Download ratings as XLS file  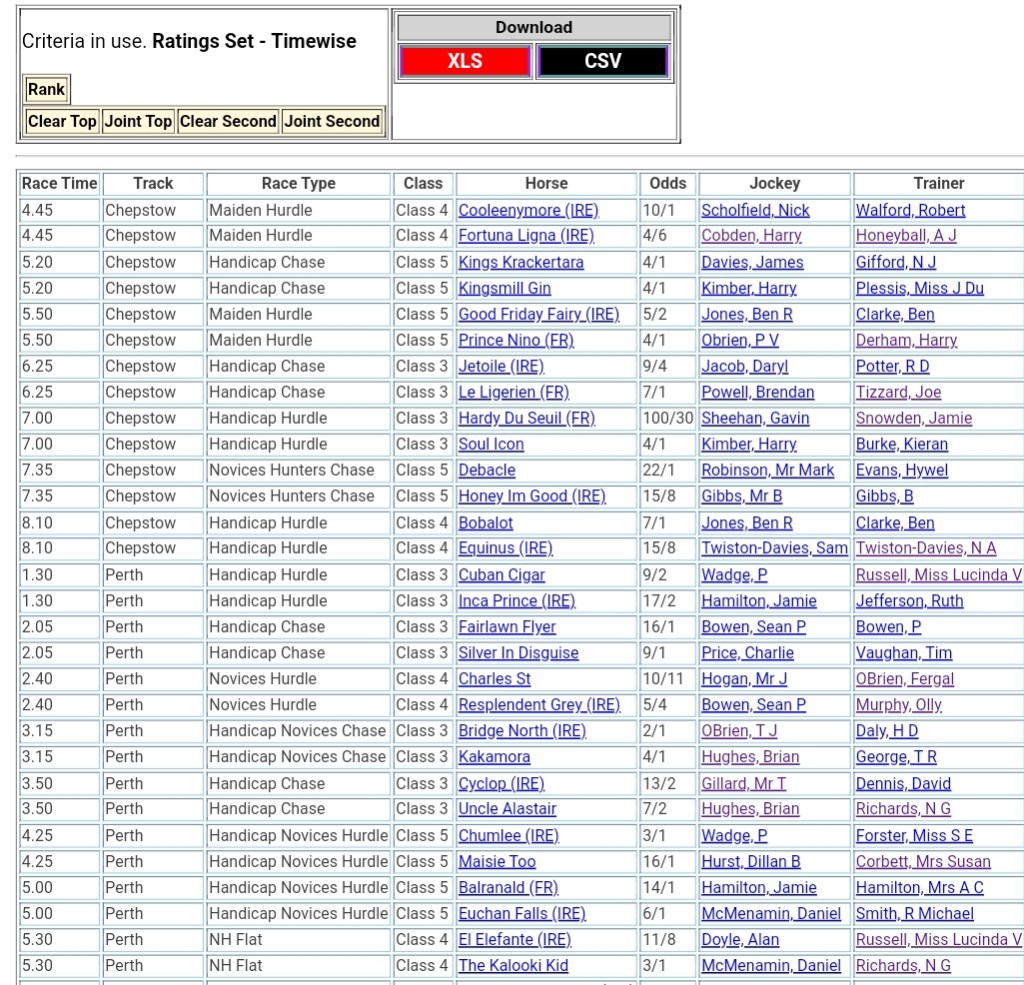[464, 61]
